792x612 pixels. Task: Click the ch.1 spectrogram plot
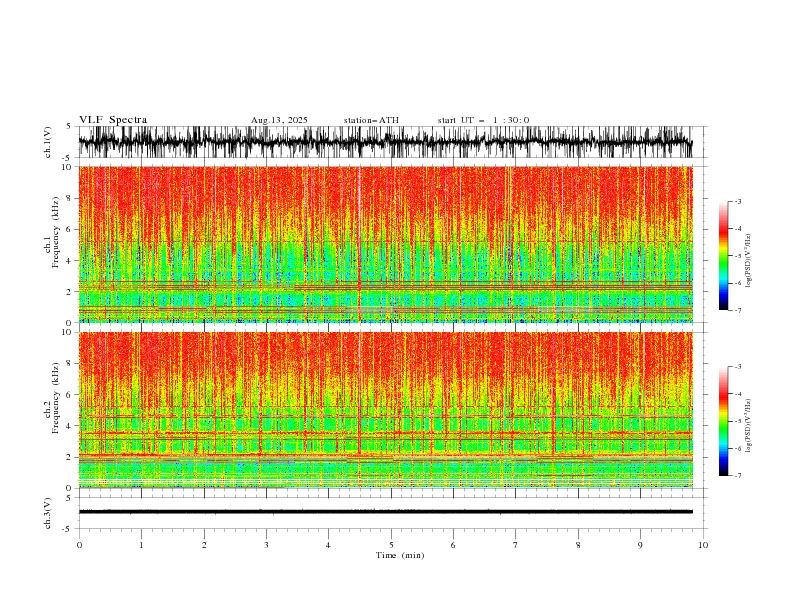[x=385, y=244]
